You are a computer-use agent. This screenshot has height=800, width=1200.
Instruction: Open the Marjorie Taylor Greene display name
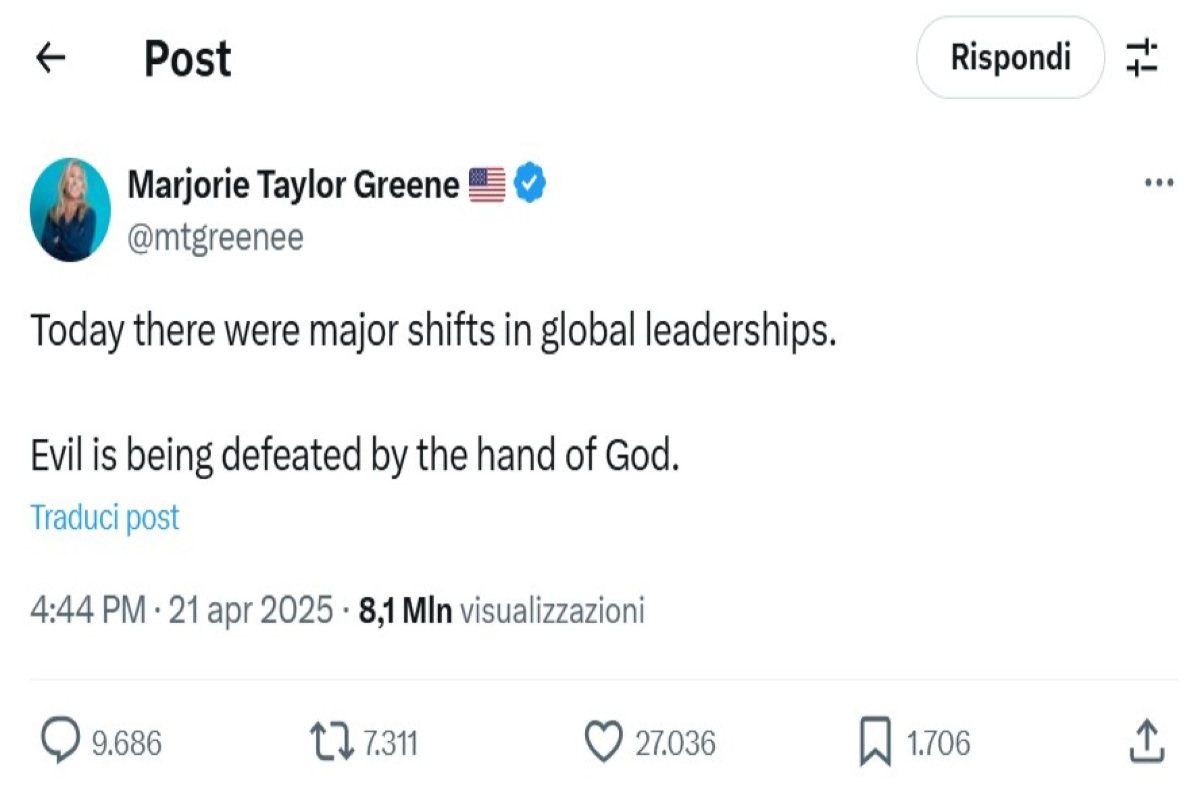(x=293, y=184)
